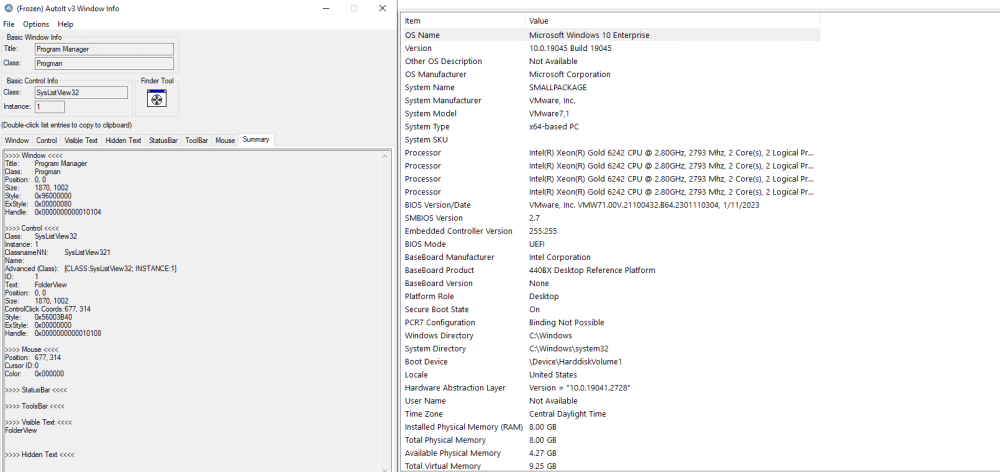Click the Class field showing Progman

[x=104, y=63]
